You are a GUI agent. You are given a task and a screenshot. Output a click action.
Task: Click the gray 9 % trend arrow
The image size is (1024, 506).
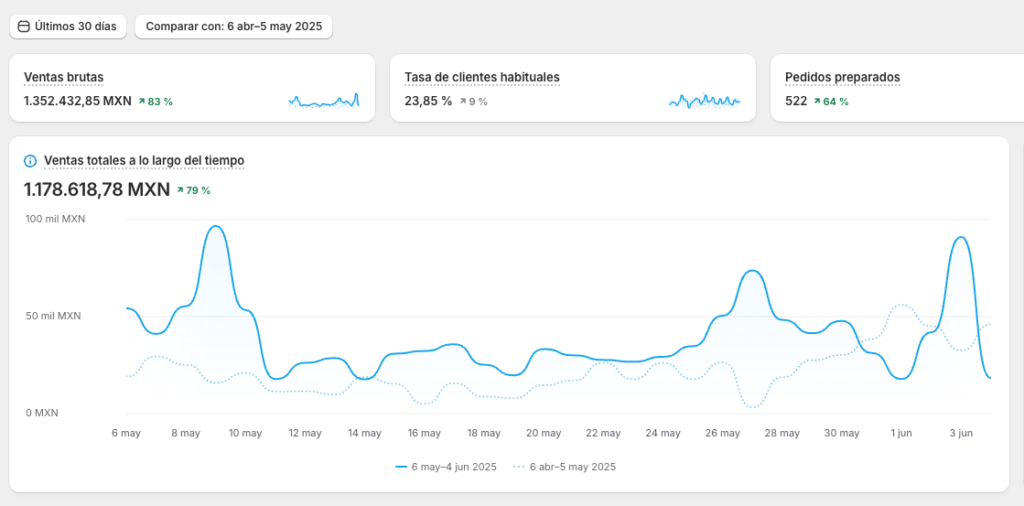point(463,102)
